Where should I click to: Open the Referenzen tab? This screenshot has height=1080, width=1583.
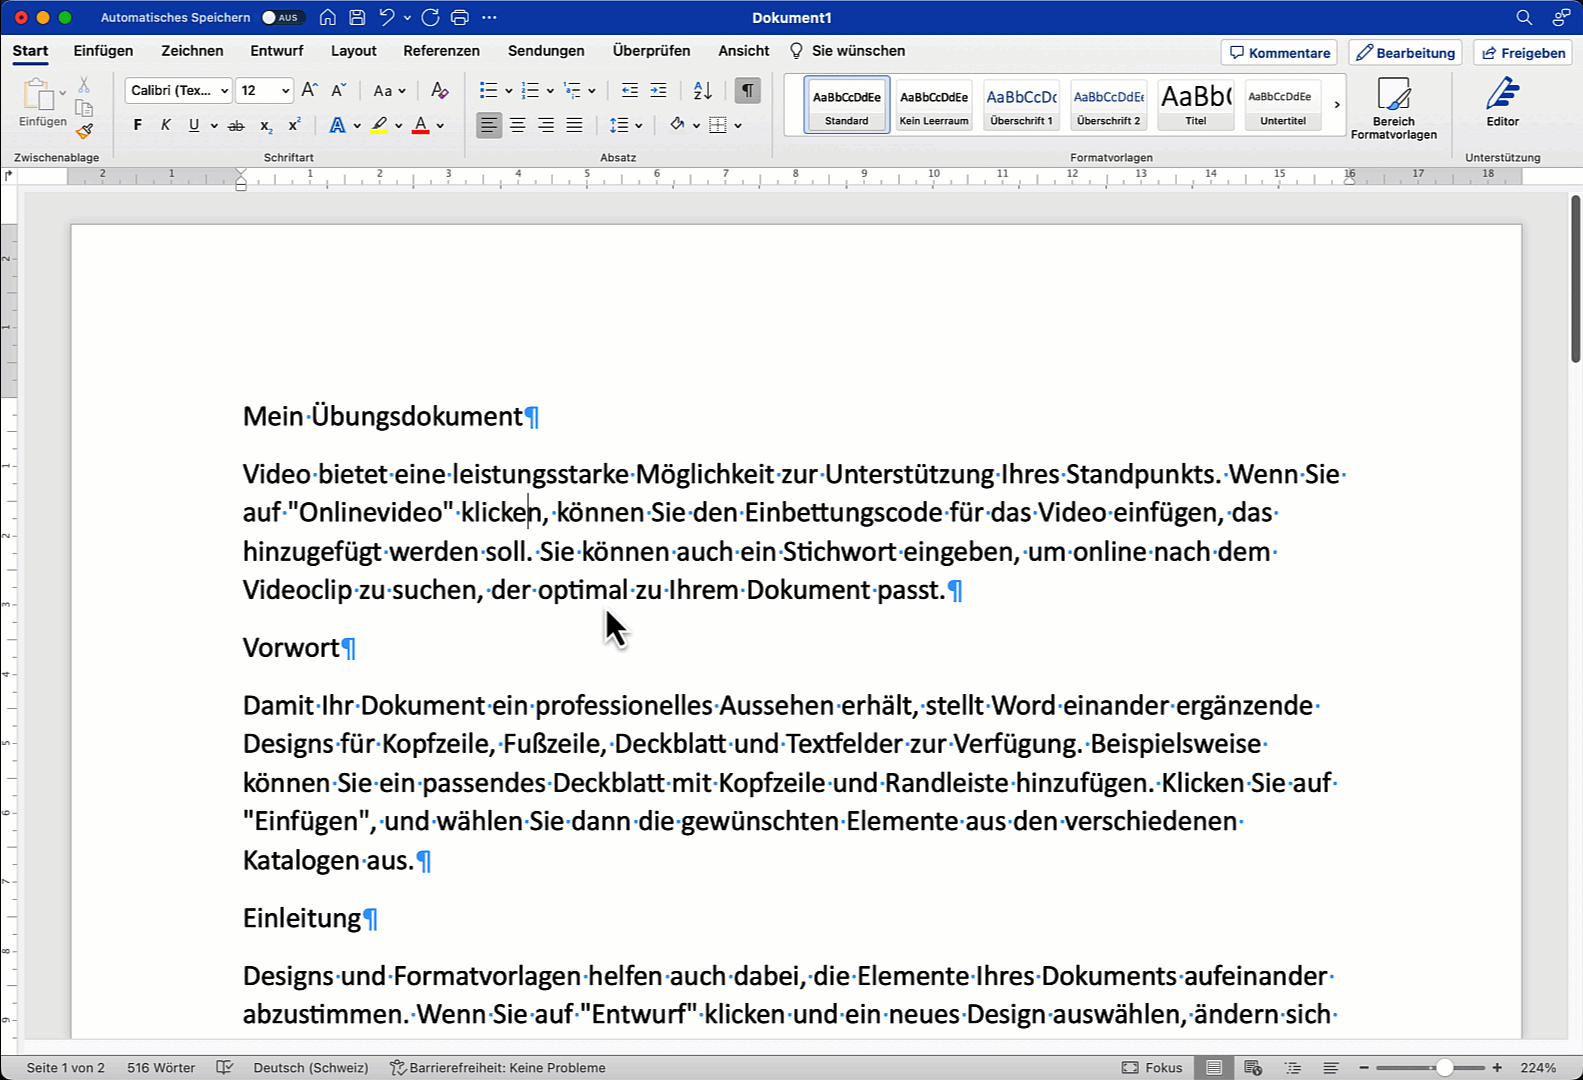(441, 51)
